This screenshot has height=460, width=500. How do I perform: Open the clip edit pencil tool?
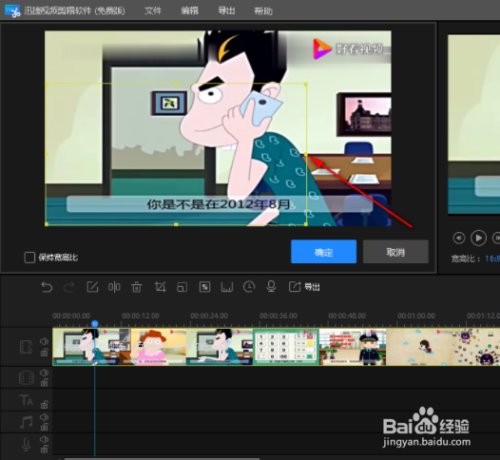click(92, 287)
